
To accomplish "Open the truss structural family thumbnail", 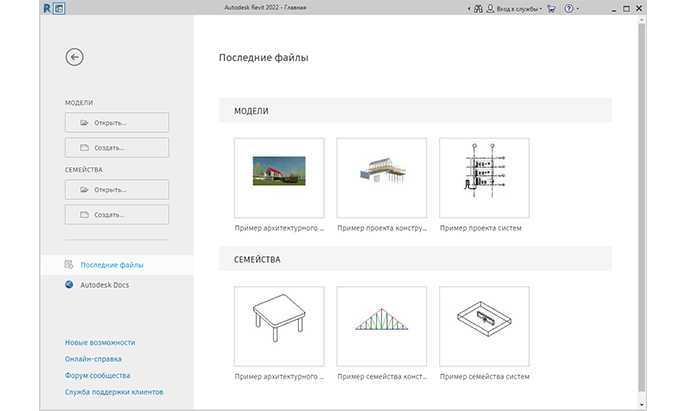I will [382, 326].
